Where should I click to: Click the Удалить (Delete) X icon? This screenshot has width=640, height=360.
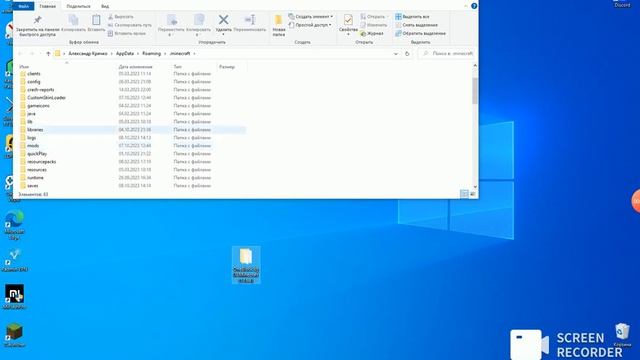(223, 20)
